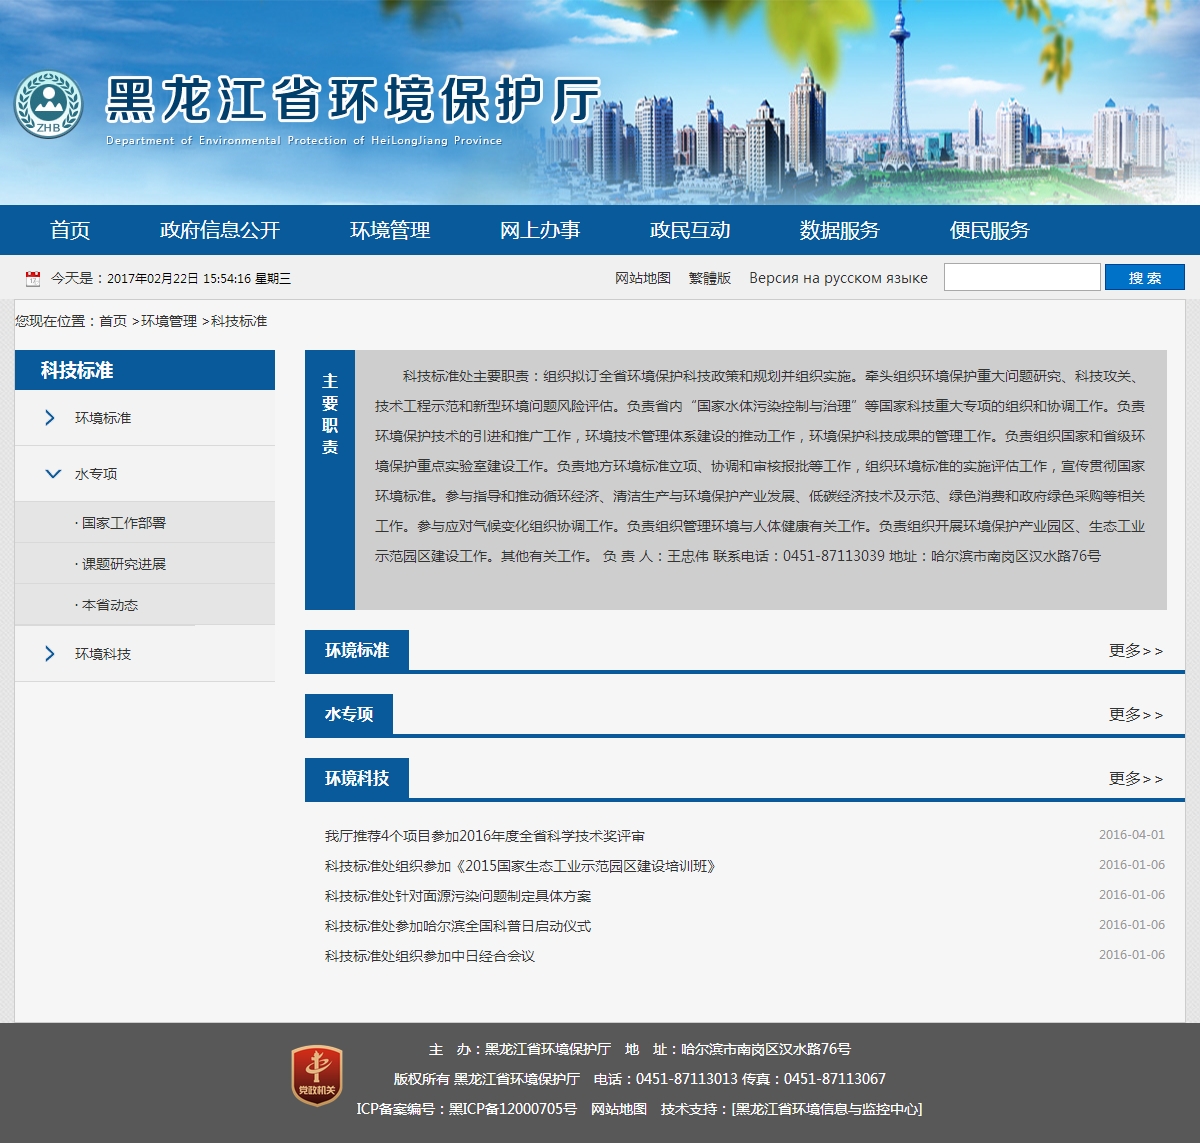This screenshot has height=1143, width=1200.
Task: Click the red party-government shield badge
Action: point(317,1076)
